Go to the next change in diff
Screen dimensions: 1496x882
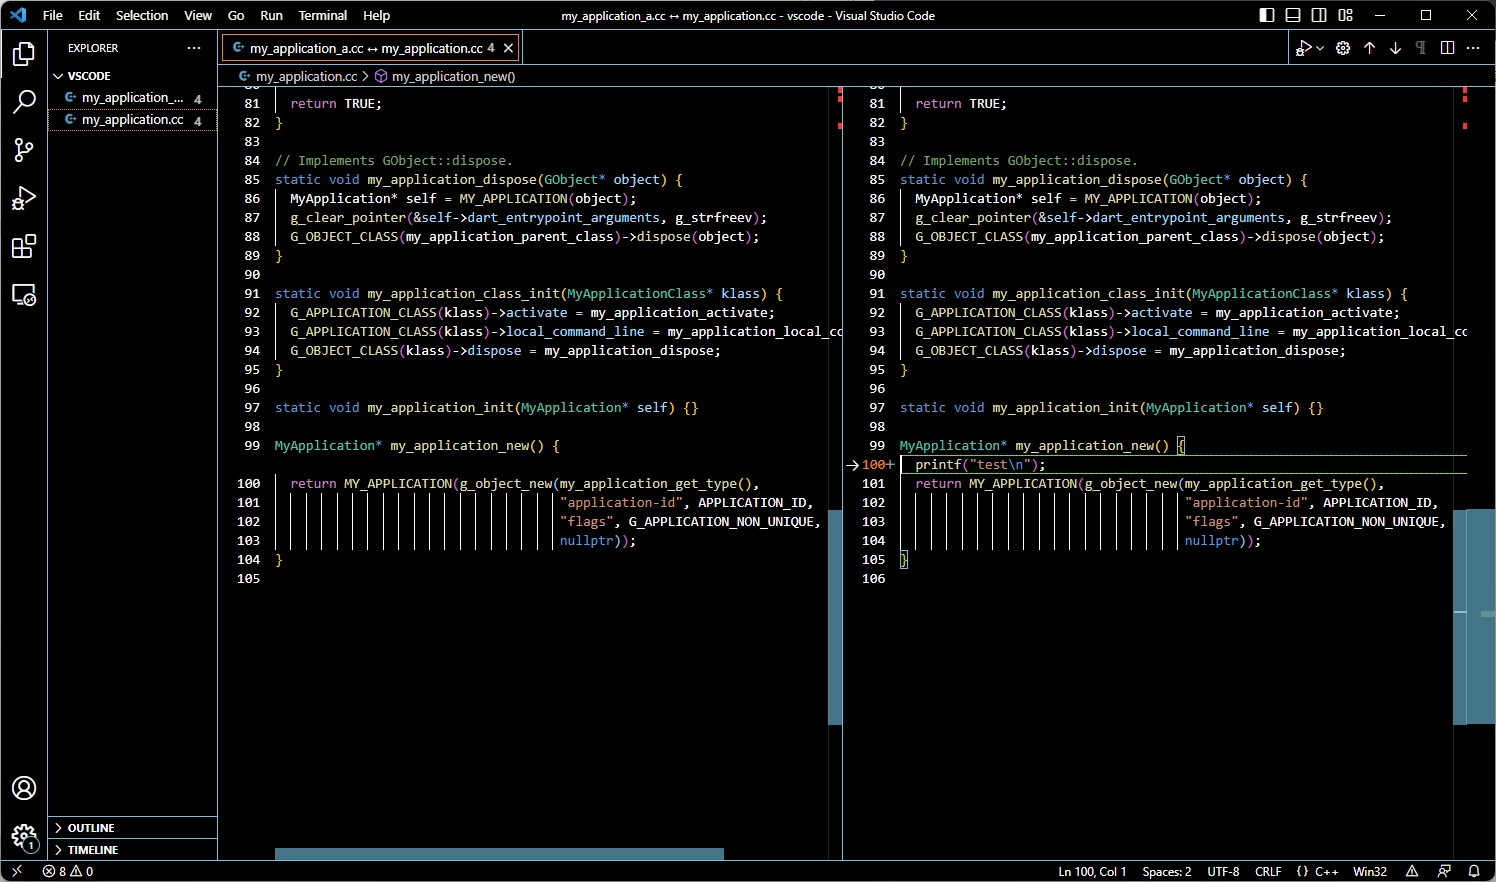tap(1395, 48)
